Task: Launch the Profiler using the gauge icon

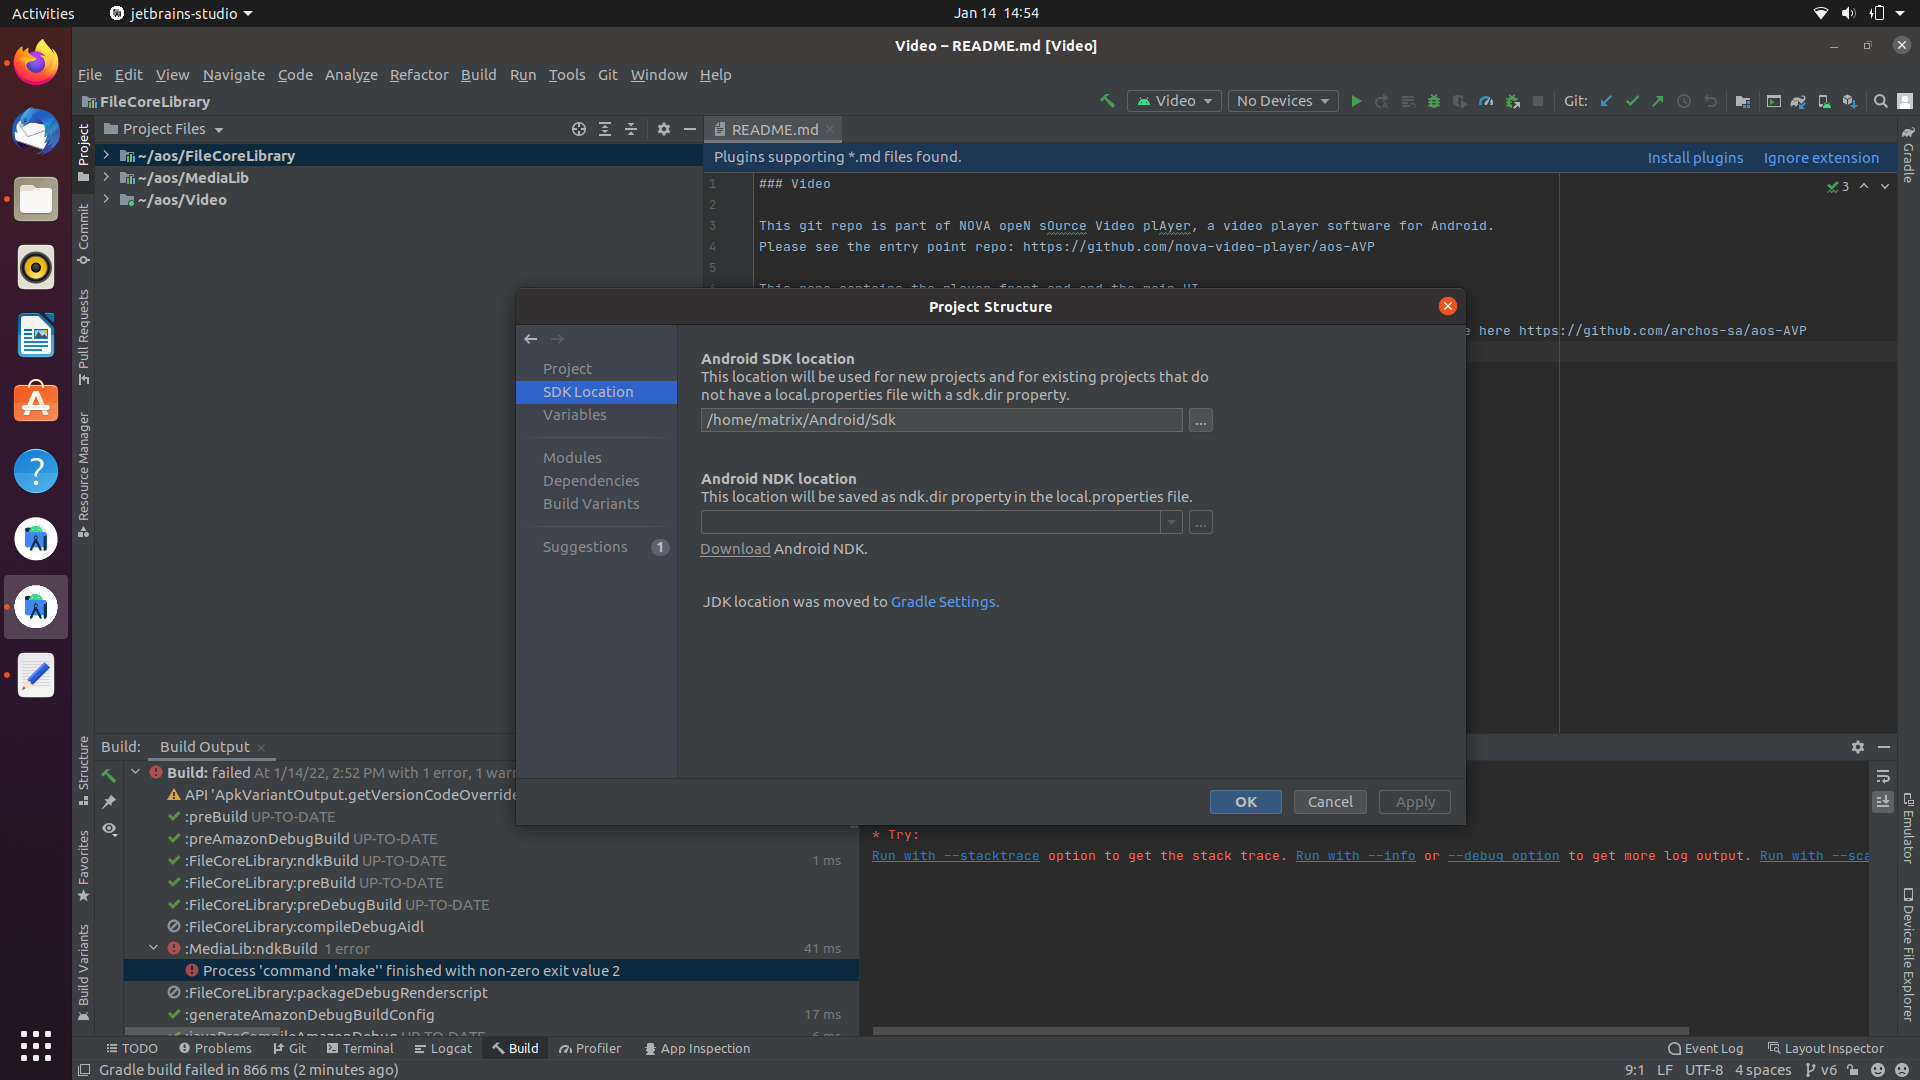Action: point(1487,101)
